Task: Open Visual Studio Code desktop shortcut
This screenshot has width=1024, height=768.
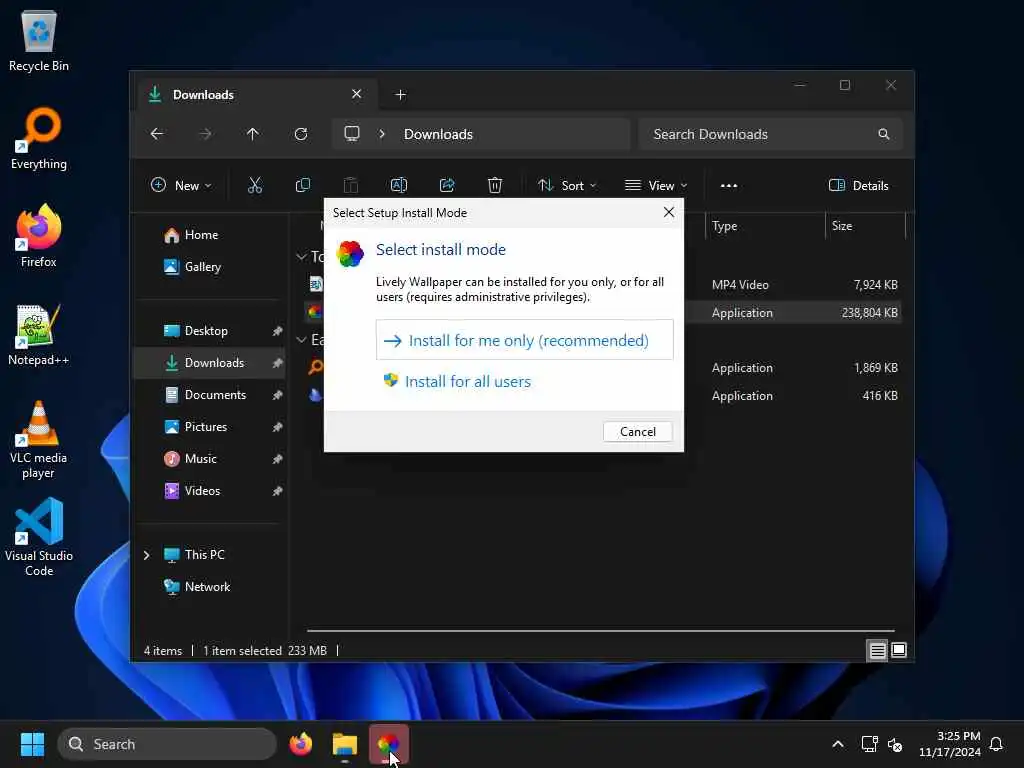Action: pyautogui.click(x=39, y=537)
